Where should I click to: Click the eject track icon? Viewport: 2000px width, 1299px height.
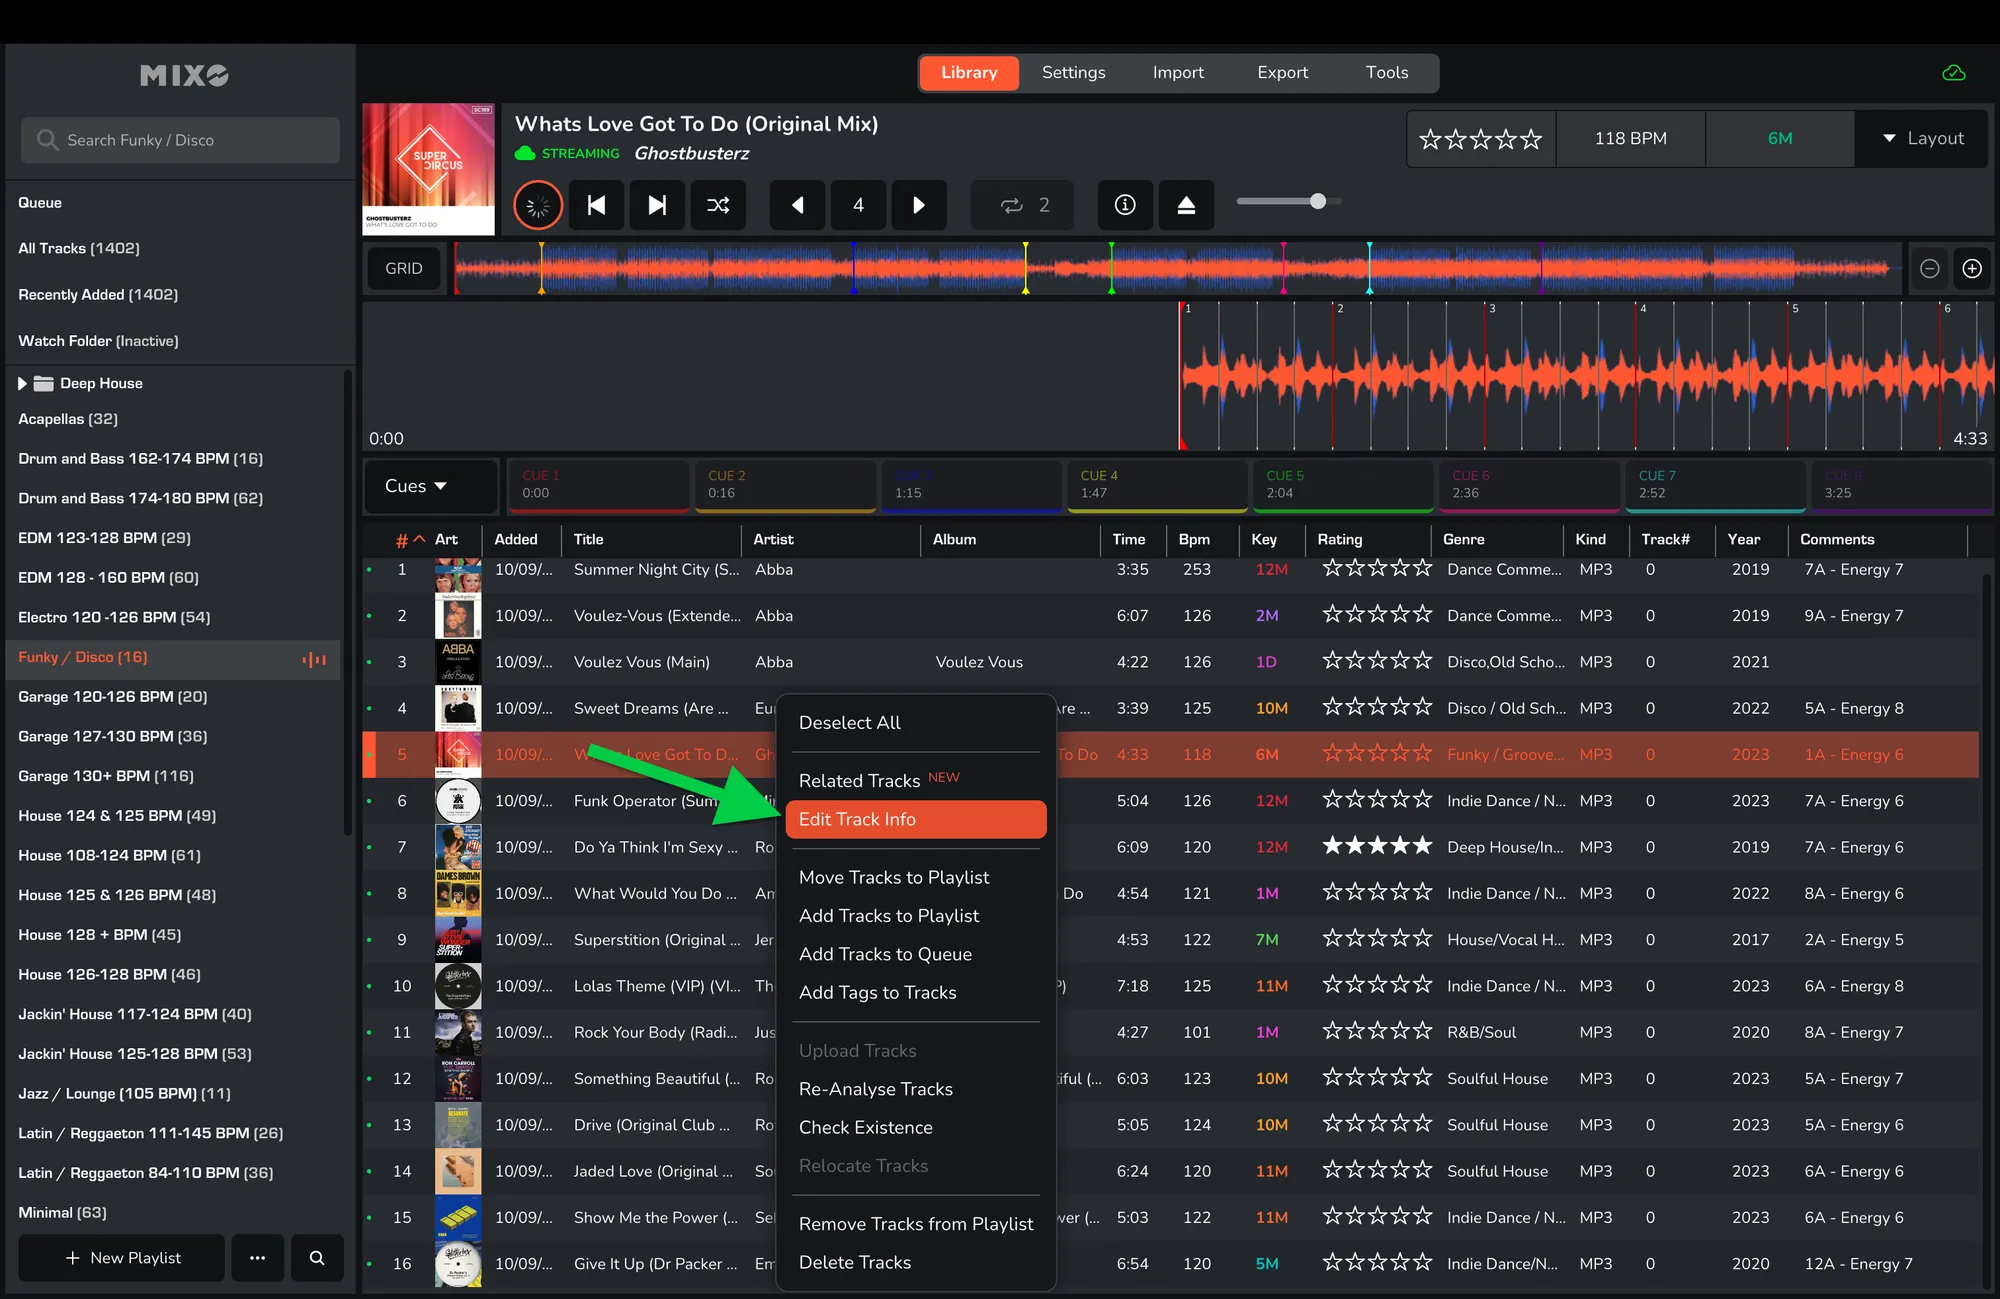pyautogui.click(x=1186, y=205)
